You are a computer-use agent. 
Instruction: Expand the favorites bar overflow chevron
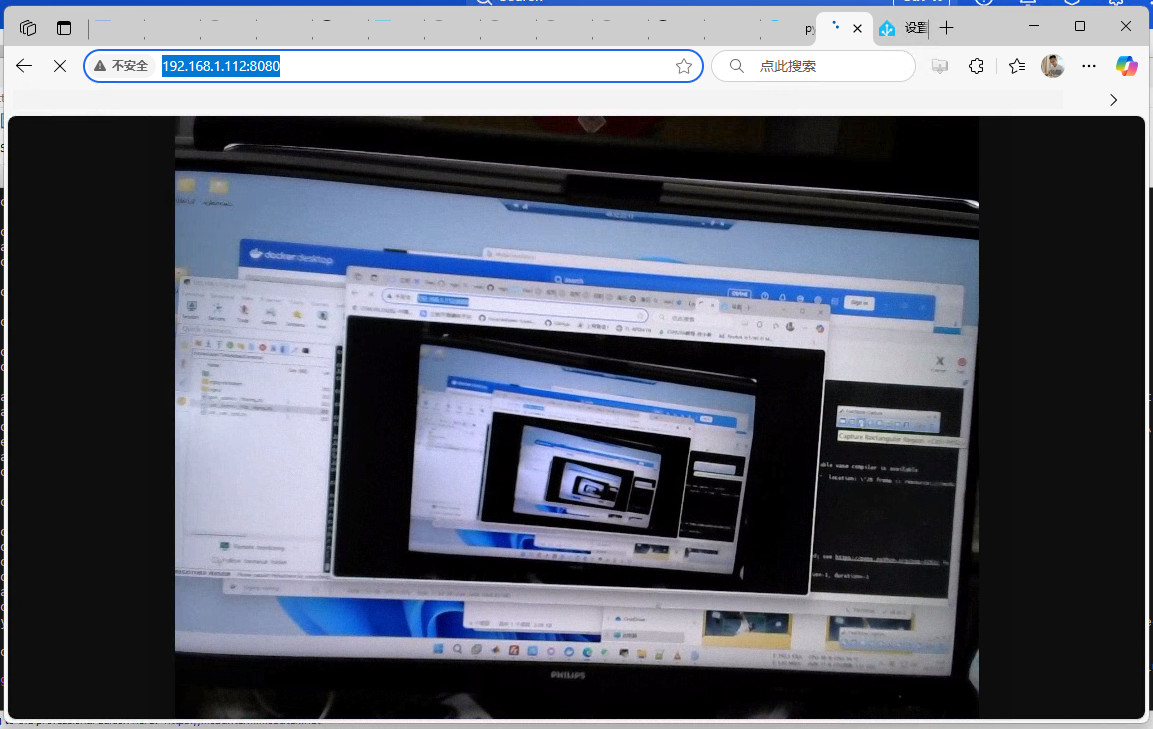coord(1114,100)
